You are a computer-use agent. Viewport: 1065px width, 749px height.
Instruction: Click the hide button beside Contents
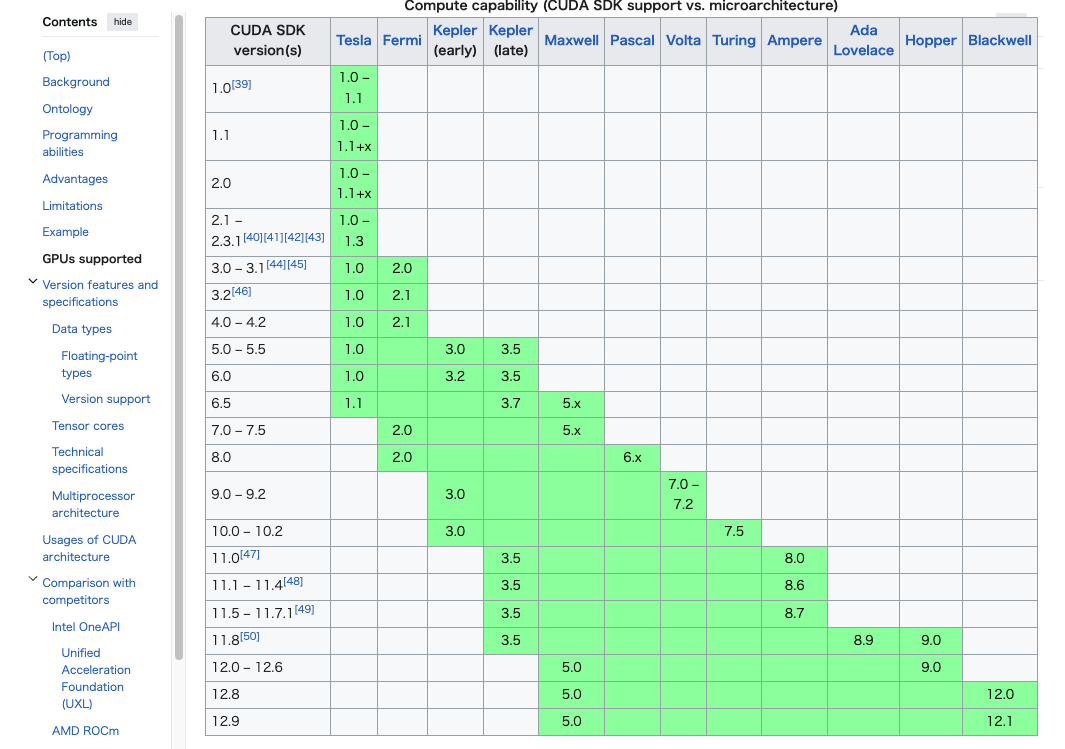tap(122, 22)
